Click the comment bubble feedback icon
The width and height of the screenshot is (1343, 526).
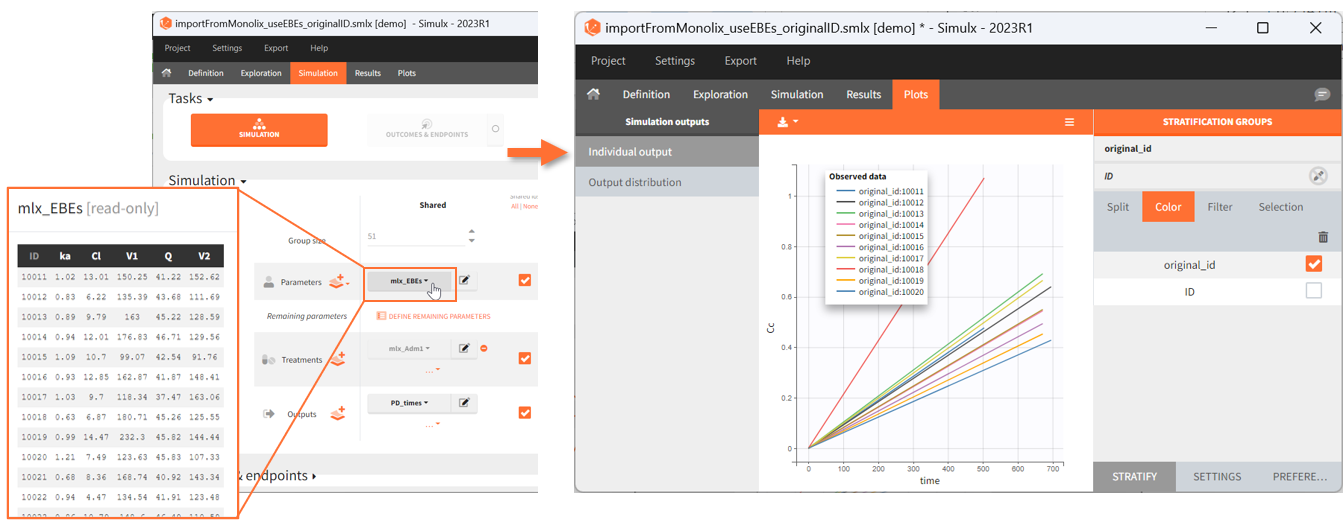[1322, 95]
